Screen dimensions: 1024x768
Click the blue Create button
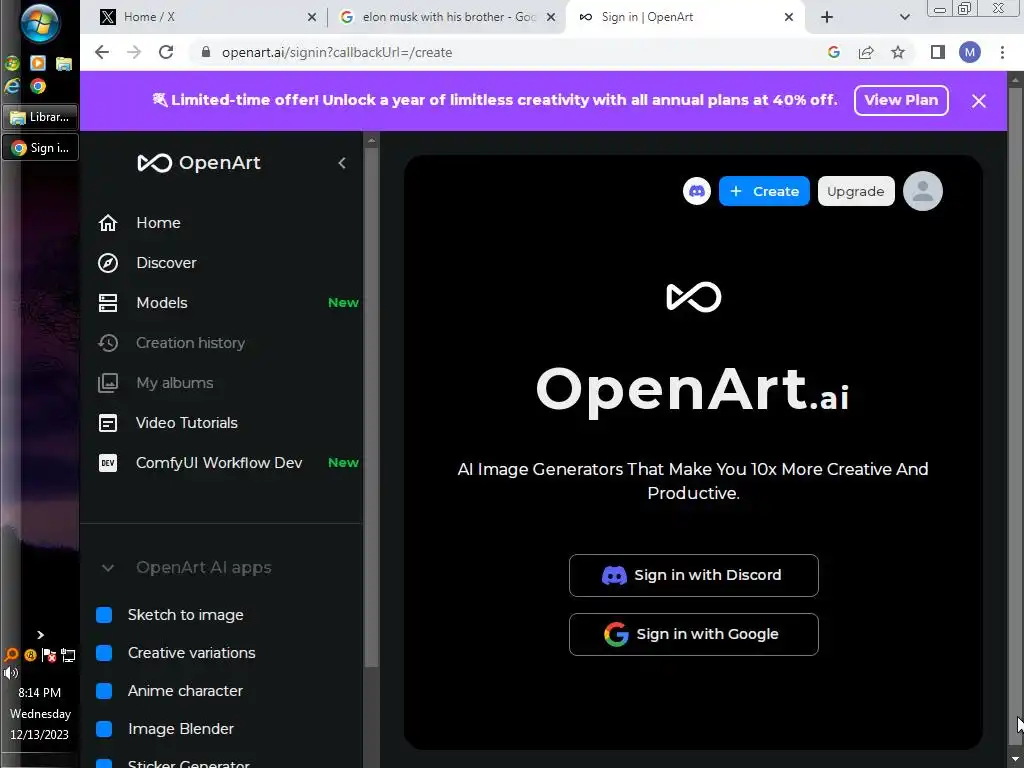(x=764, y=191)
